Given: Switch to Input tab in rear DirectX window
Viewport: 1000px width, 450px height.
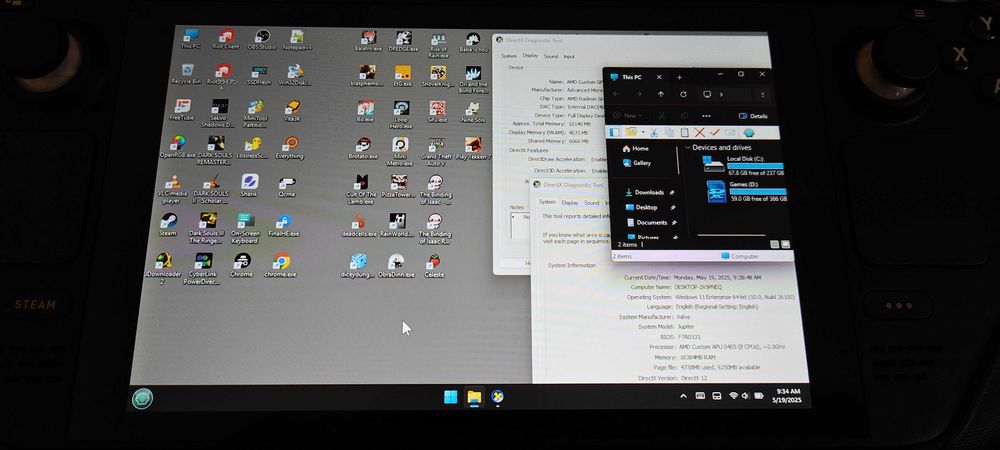Looking at the screenshot, I should [x=569, y=56].
